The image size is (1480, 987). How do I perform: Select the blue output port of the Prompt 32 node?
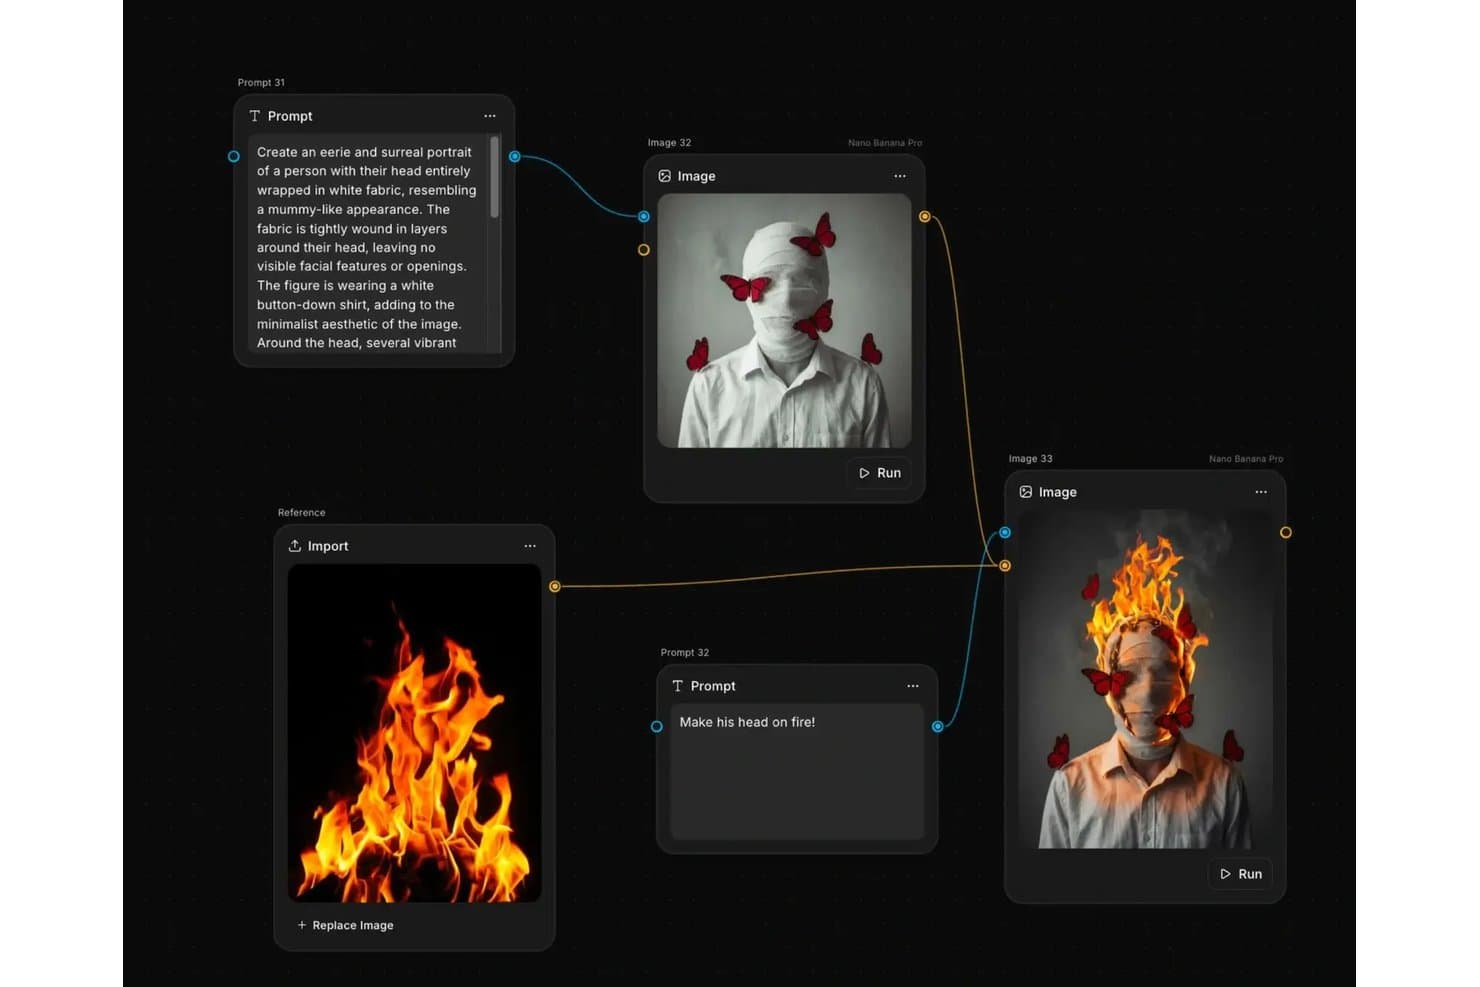click(x=938, y=726)
